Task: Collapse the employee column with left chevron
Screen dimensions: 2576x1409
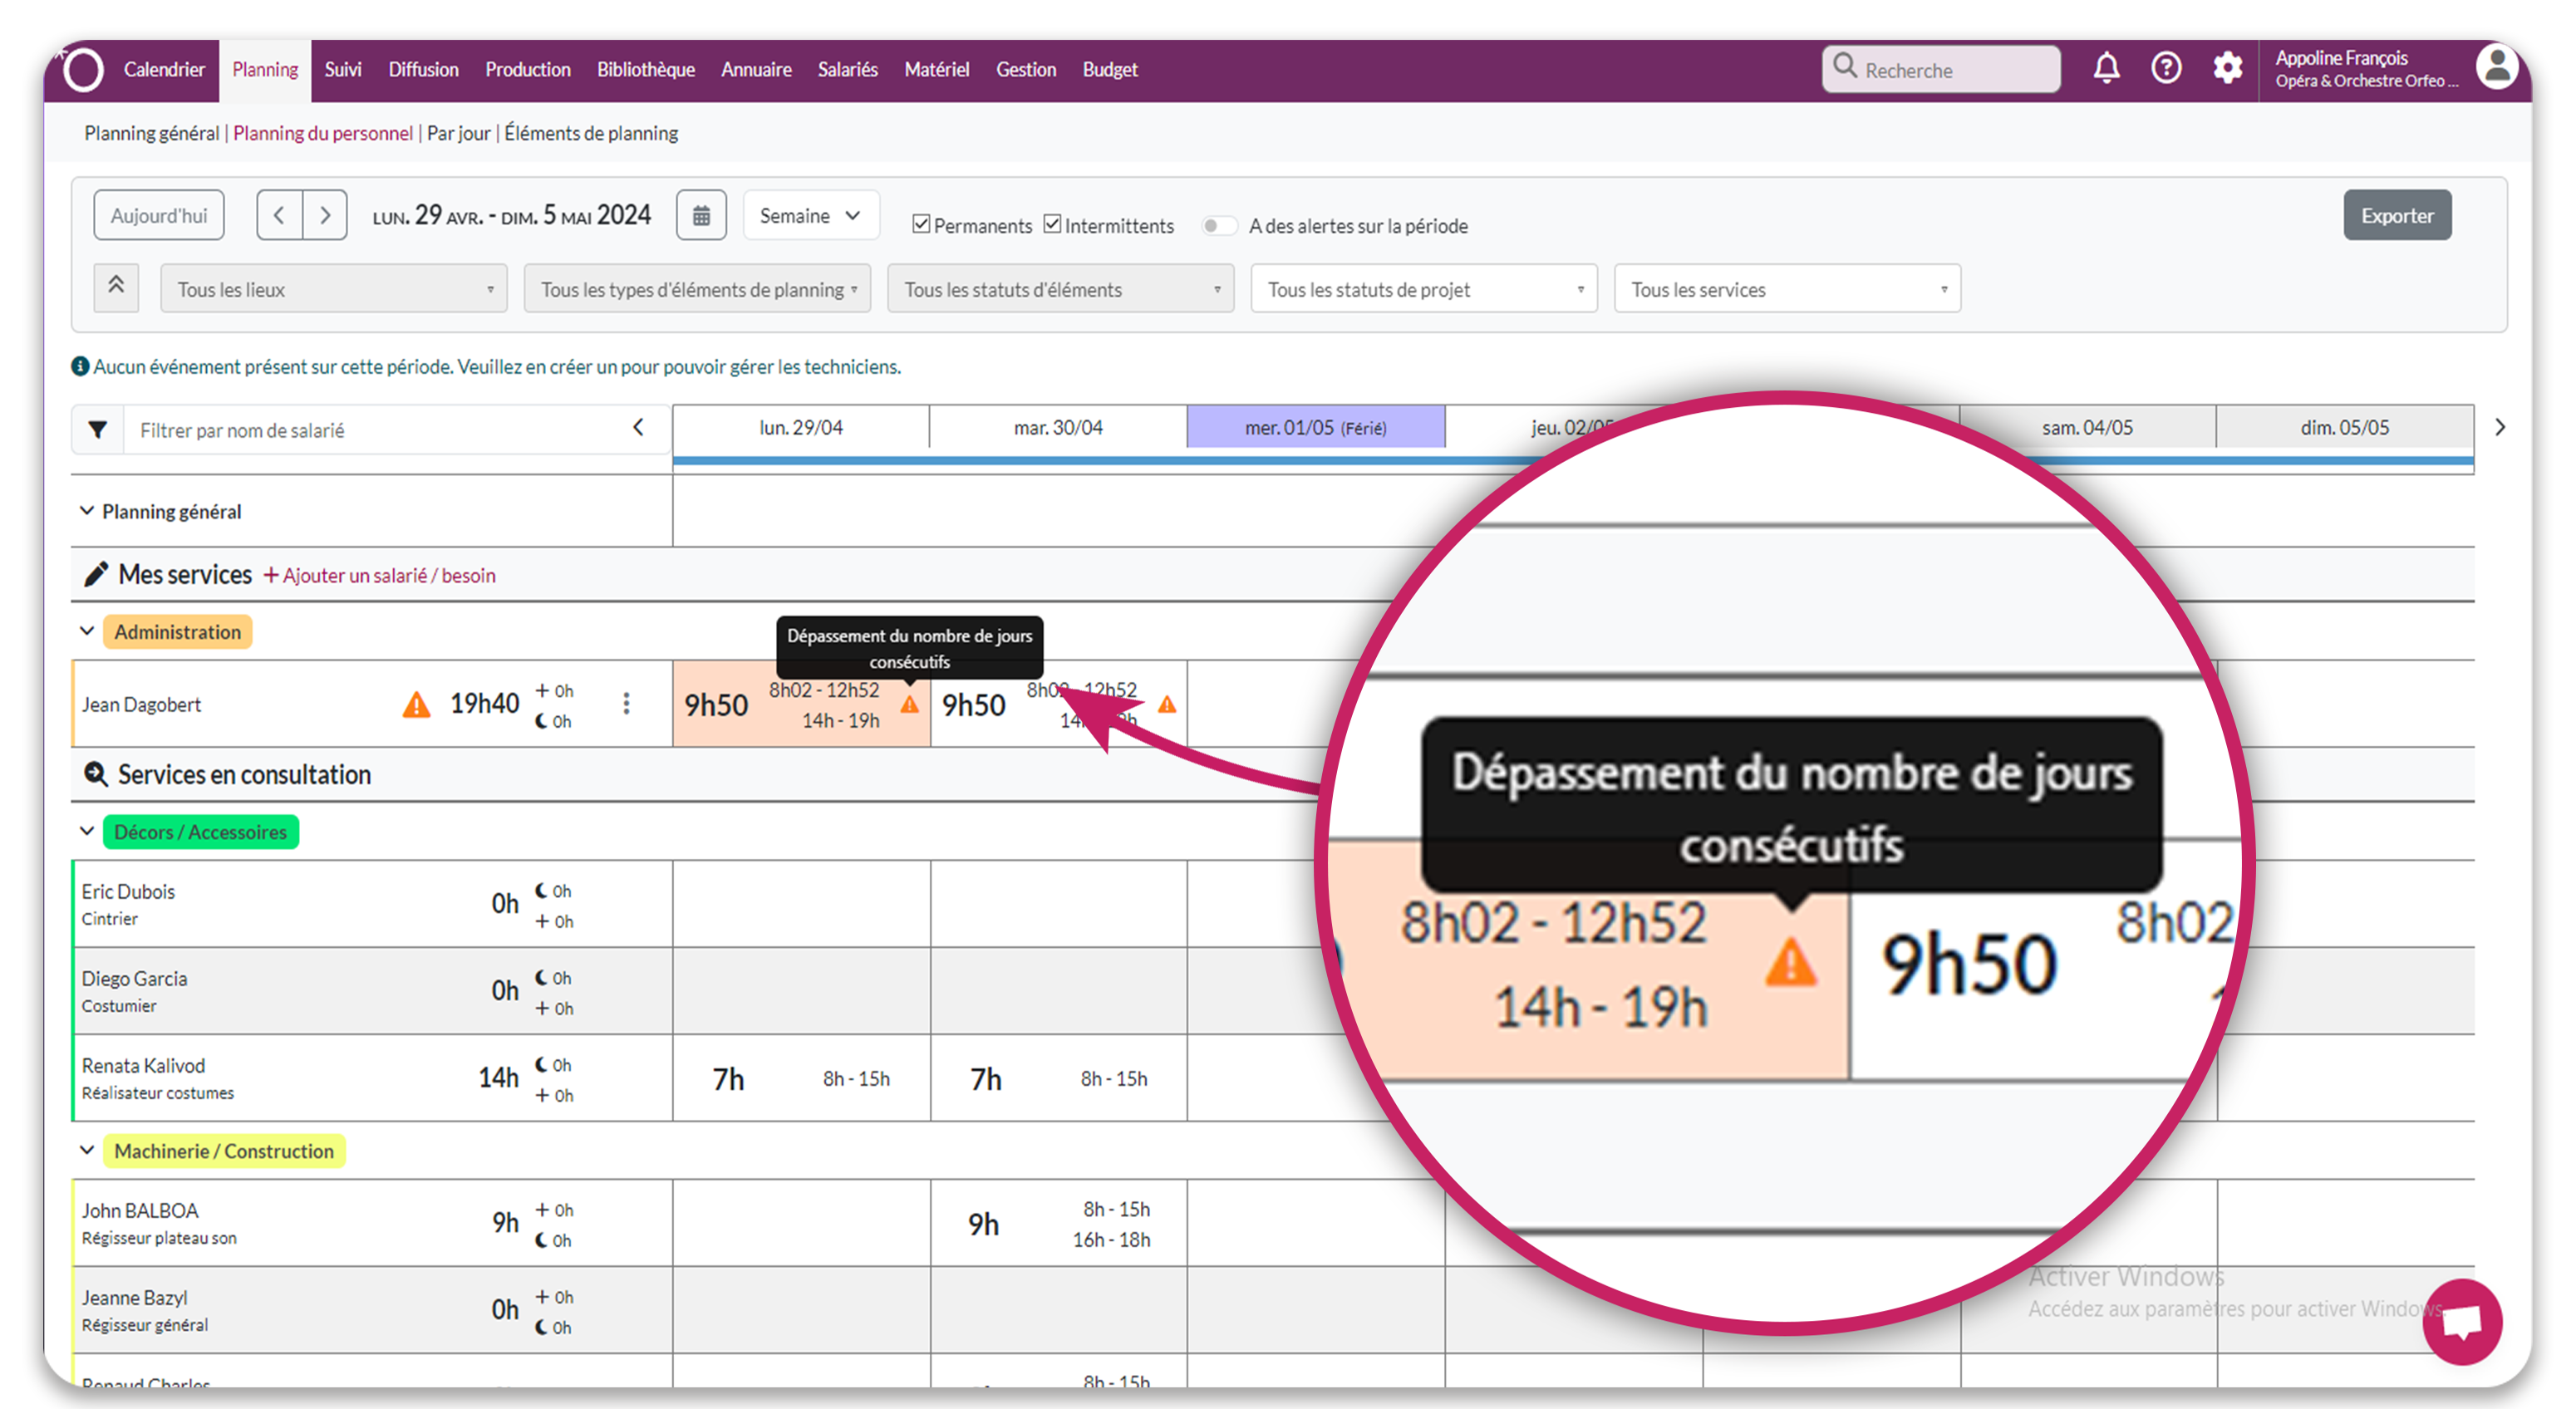Action: coord(638,428)
